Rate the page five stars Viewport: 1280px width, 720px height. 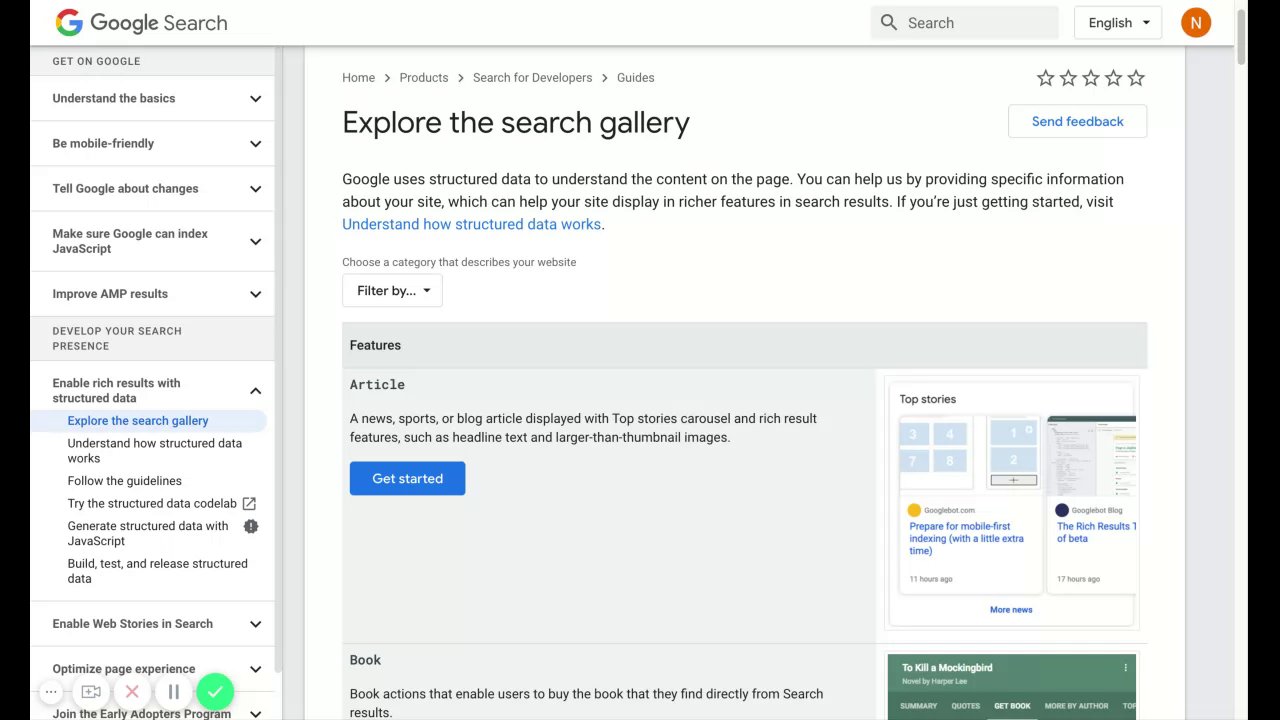tap(1135, 78)
